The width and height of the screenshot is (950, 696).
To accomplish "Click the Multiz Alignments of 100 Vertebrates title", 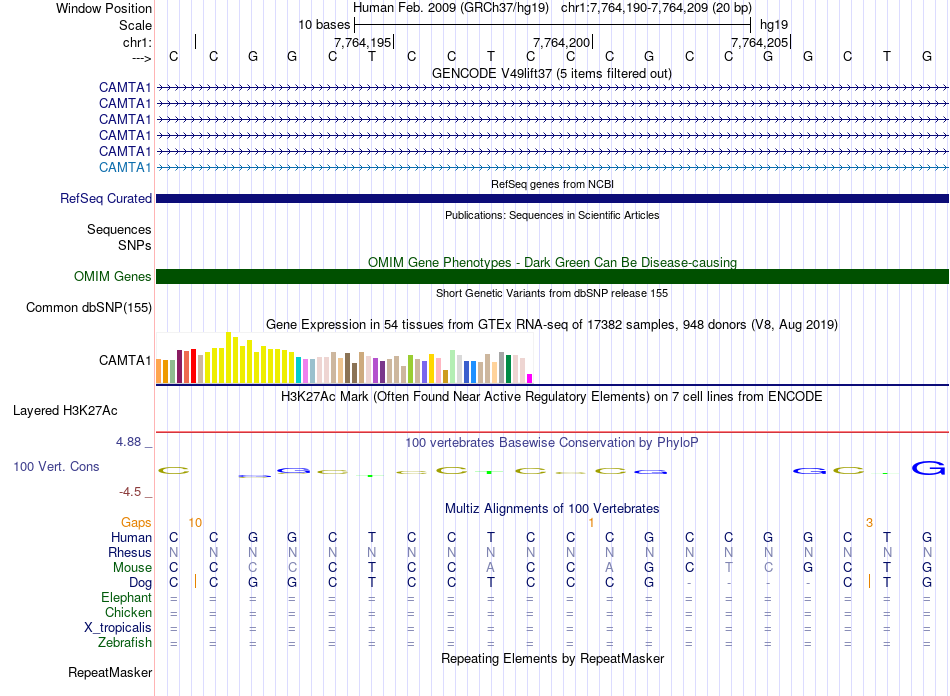I will pos(551,508).
